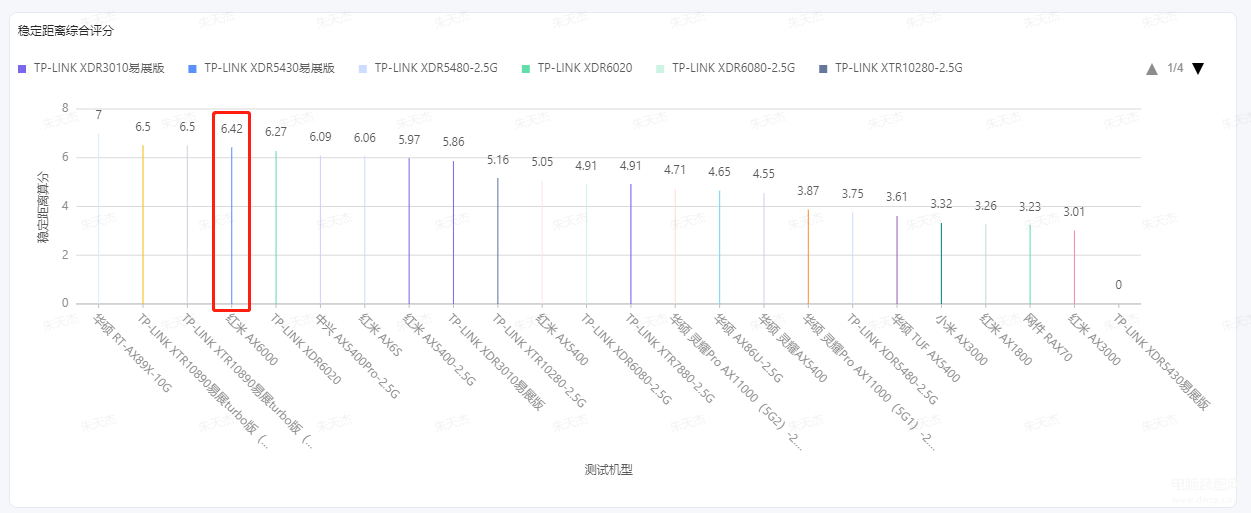
Task: Click the 6.42 data label
Action: (232, 128)
